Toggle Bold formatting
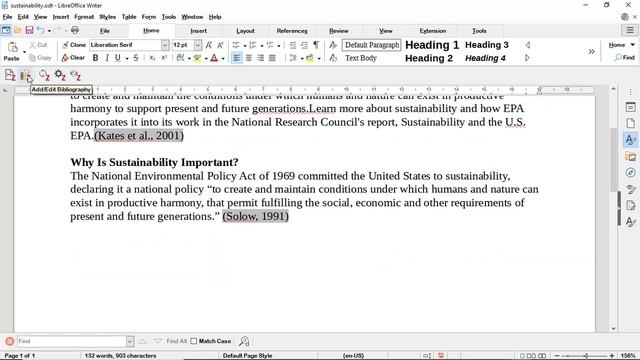Screen dimensions: 640x360 pyautogui.click(x=95, y=58)
